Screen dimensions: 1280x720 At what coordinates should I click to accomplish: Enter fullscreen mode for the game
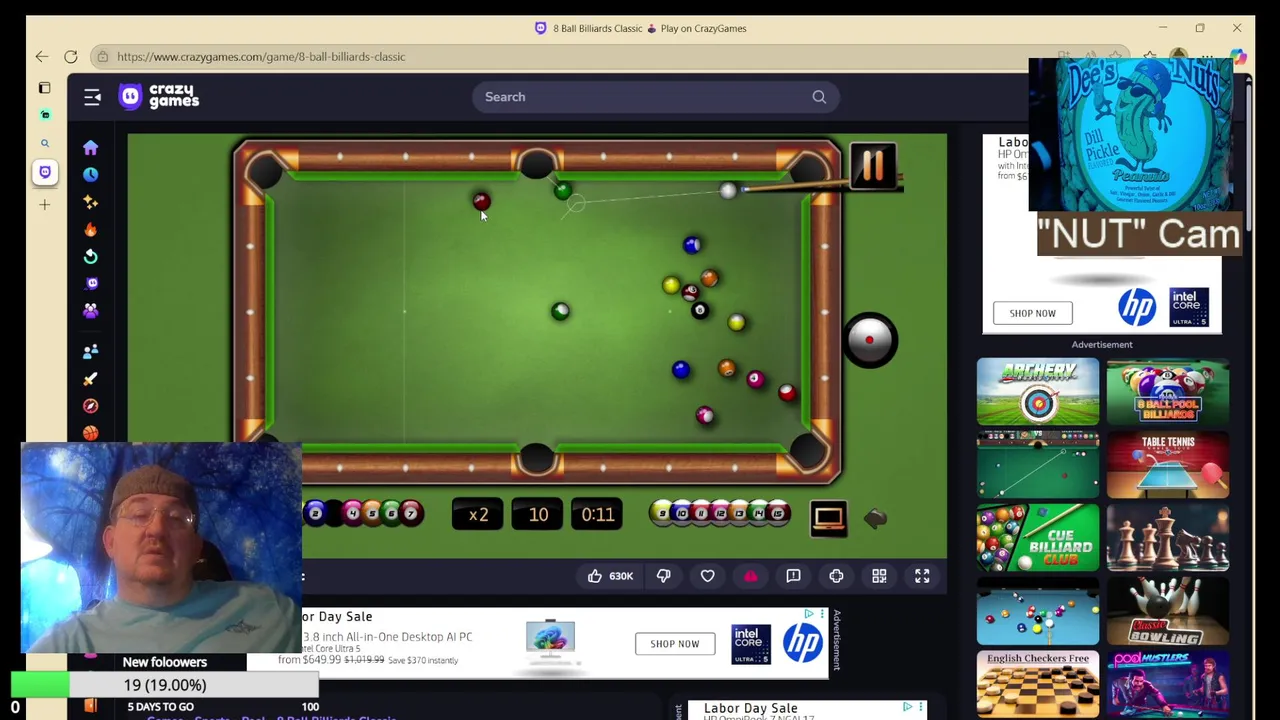(x=922, y=576)
